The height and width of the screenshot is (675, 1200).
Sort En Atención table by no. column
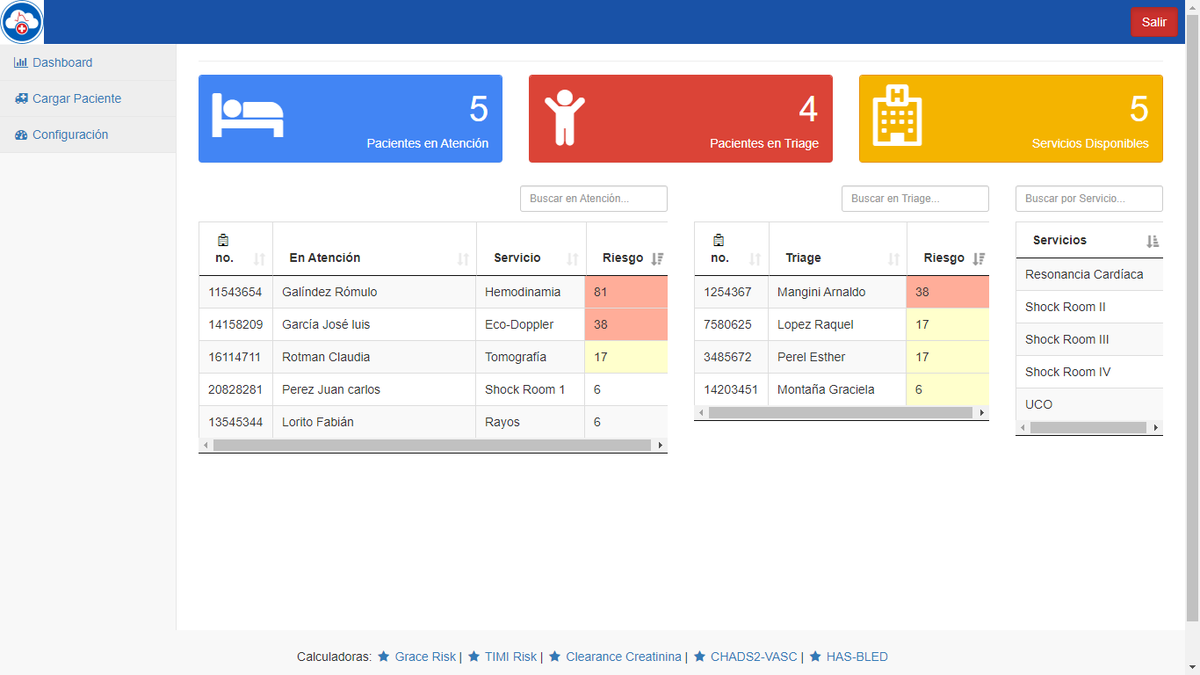pyautogui.click(x=236, y=249)
